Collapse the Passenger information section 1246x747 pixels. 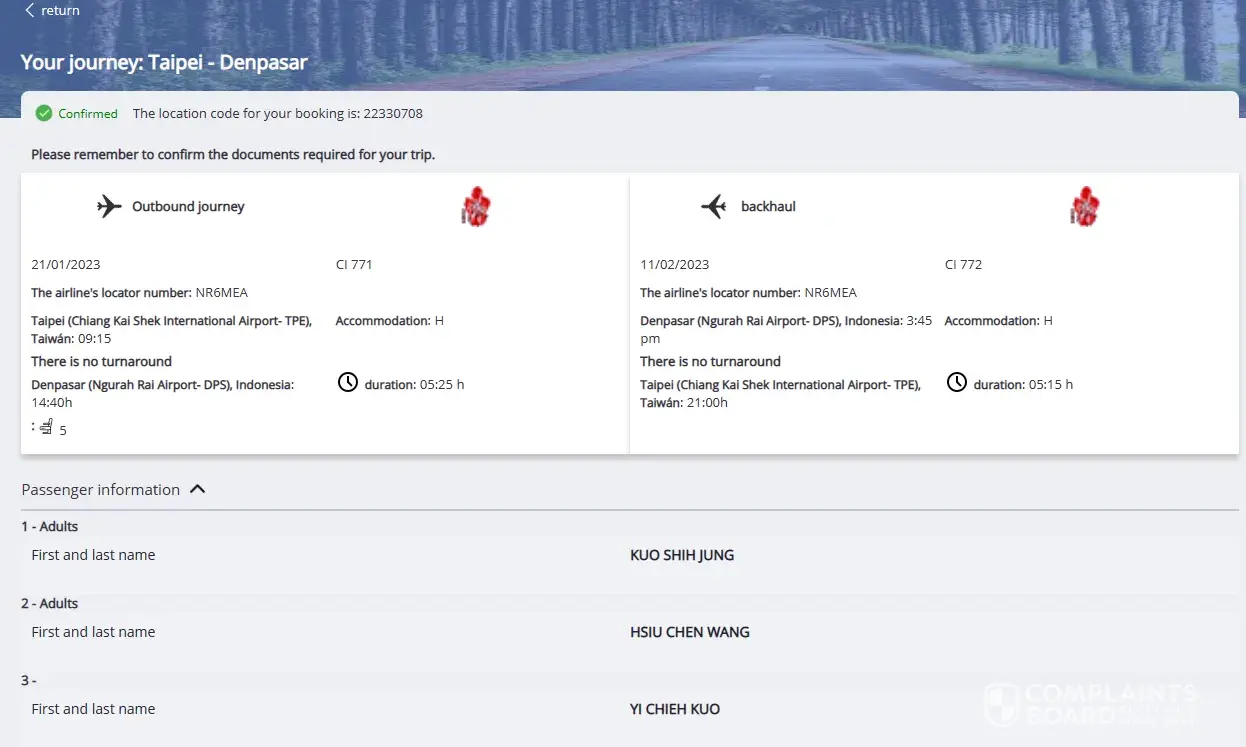198,489
